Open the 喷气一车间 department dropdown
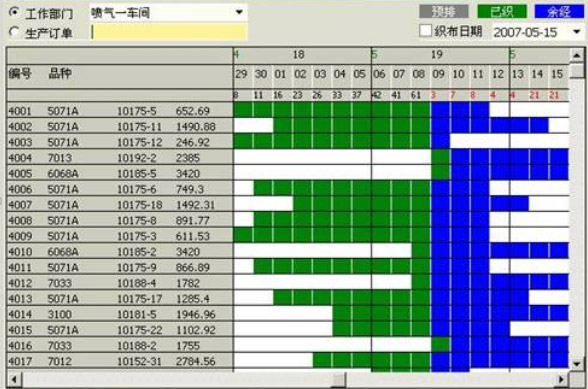The height and width of the screenshot is (389, 588). coord(239,12)
